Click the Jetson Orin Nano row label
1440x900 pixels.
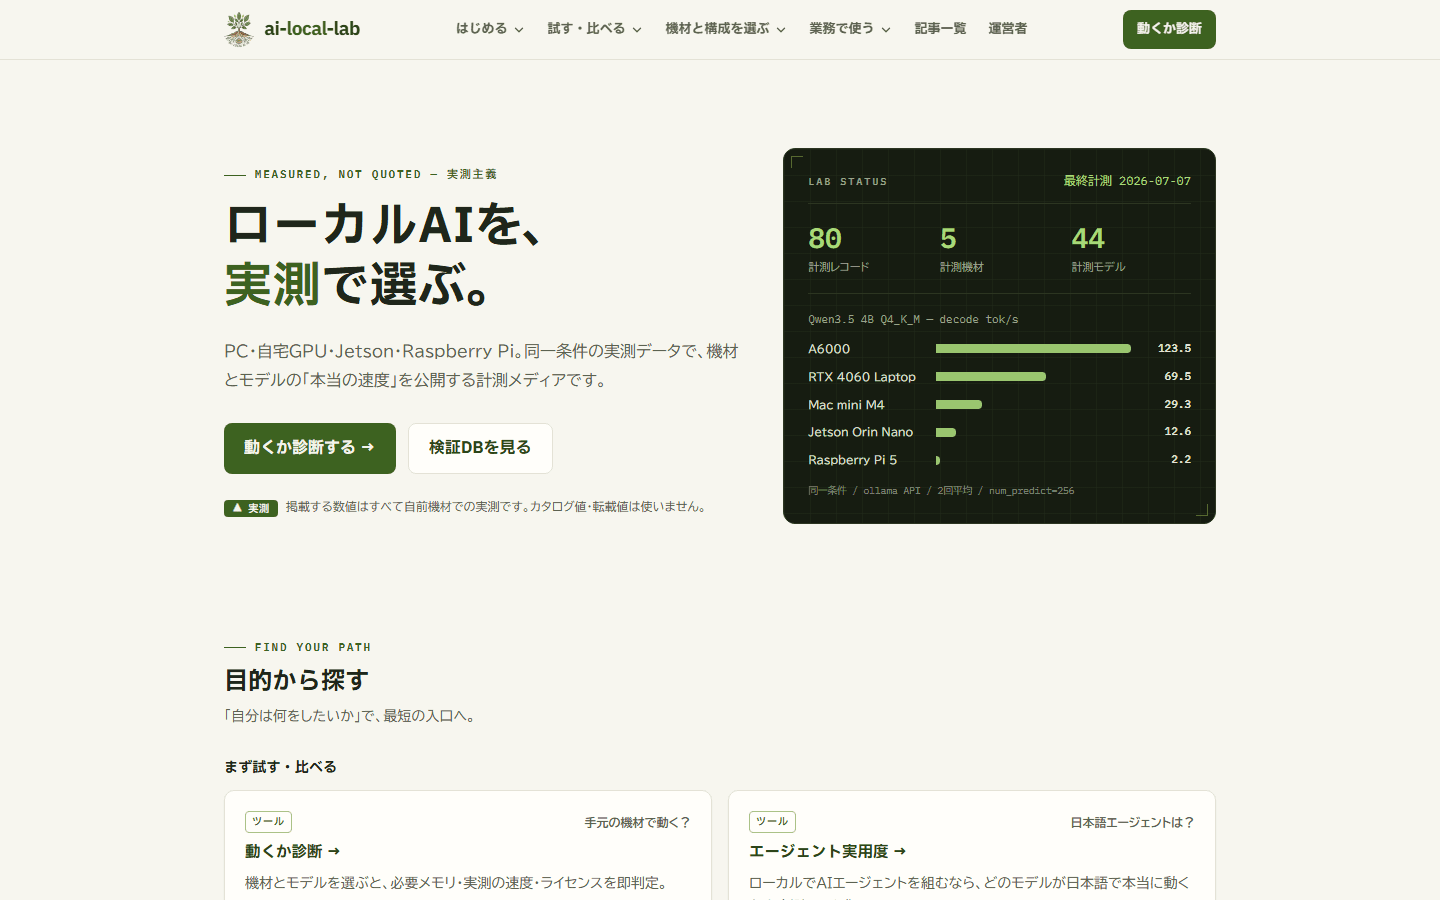(x=861, y=432)
